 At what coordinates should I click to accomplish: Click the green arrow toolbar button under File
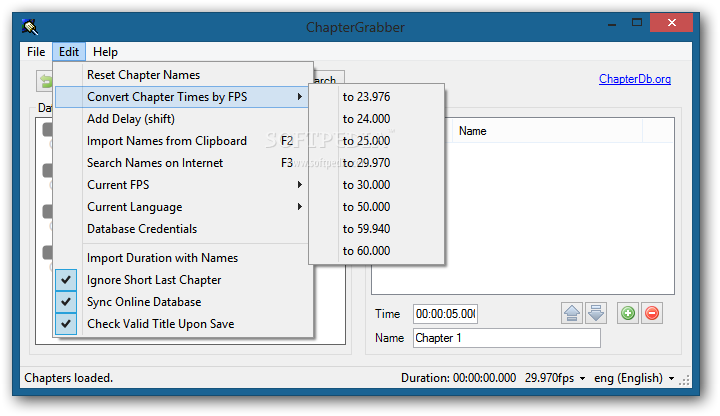point(45,81)
